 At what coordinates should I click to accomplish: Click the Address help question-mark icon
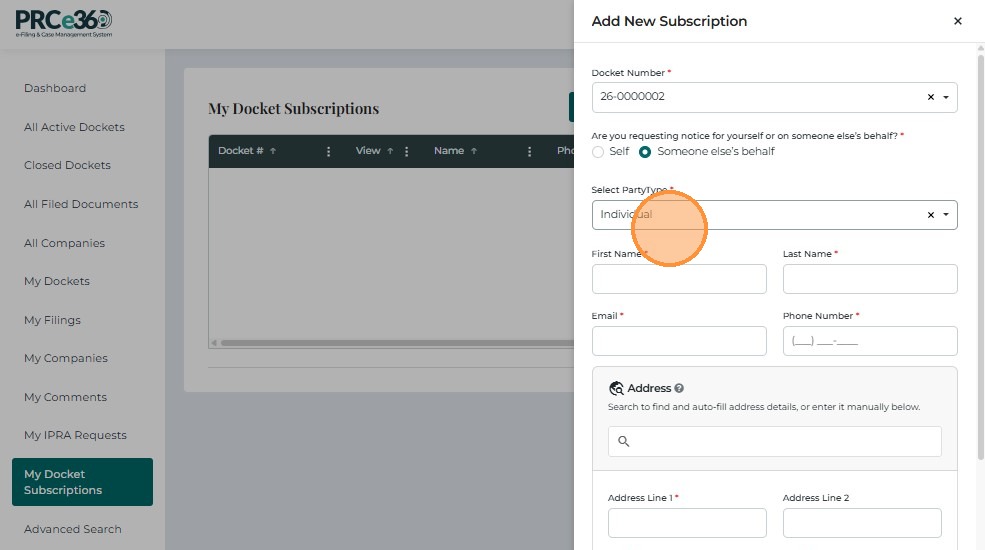[x=679, y=388]
